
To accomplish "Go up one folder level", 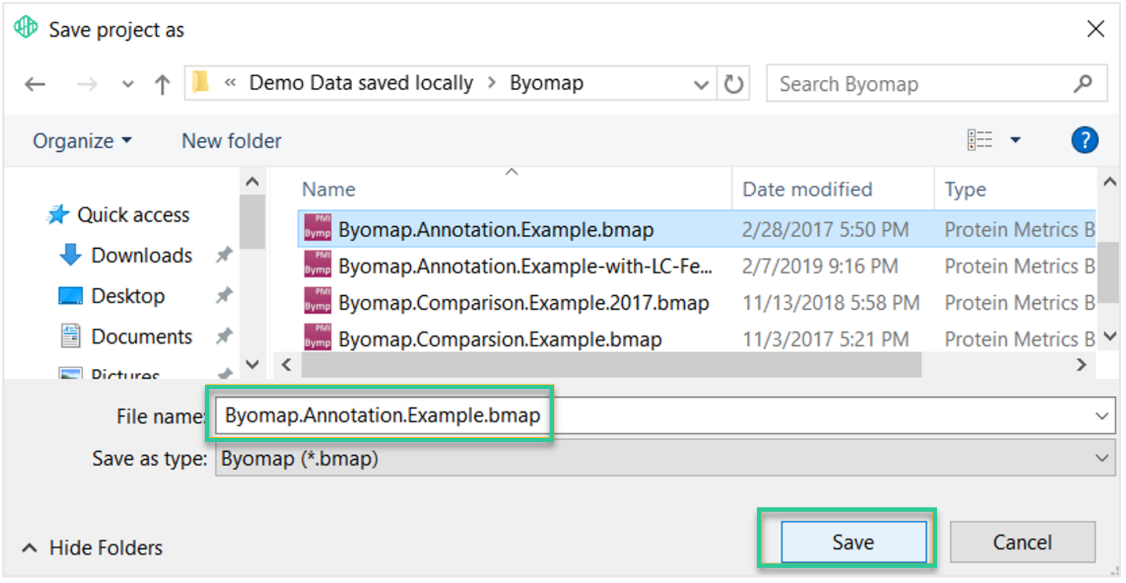I will point(162,85).
